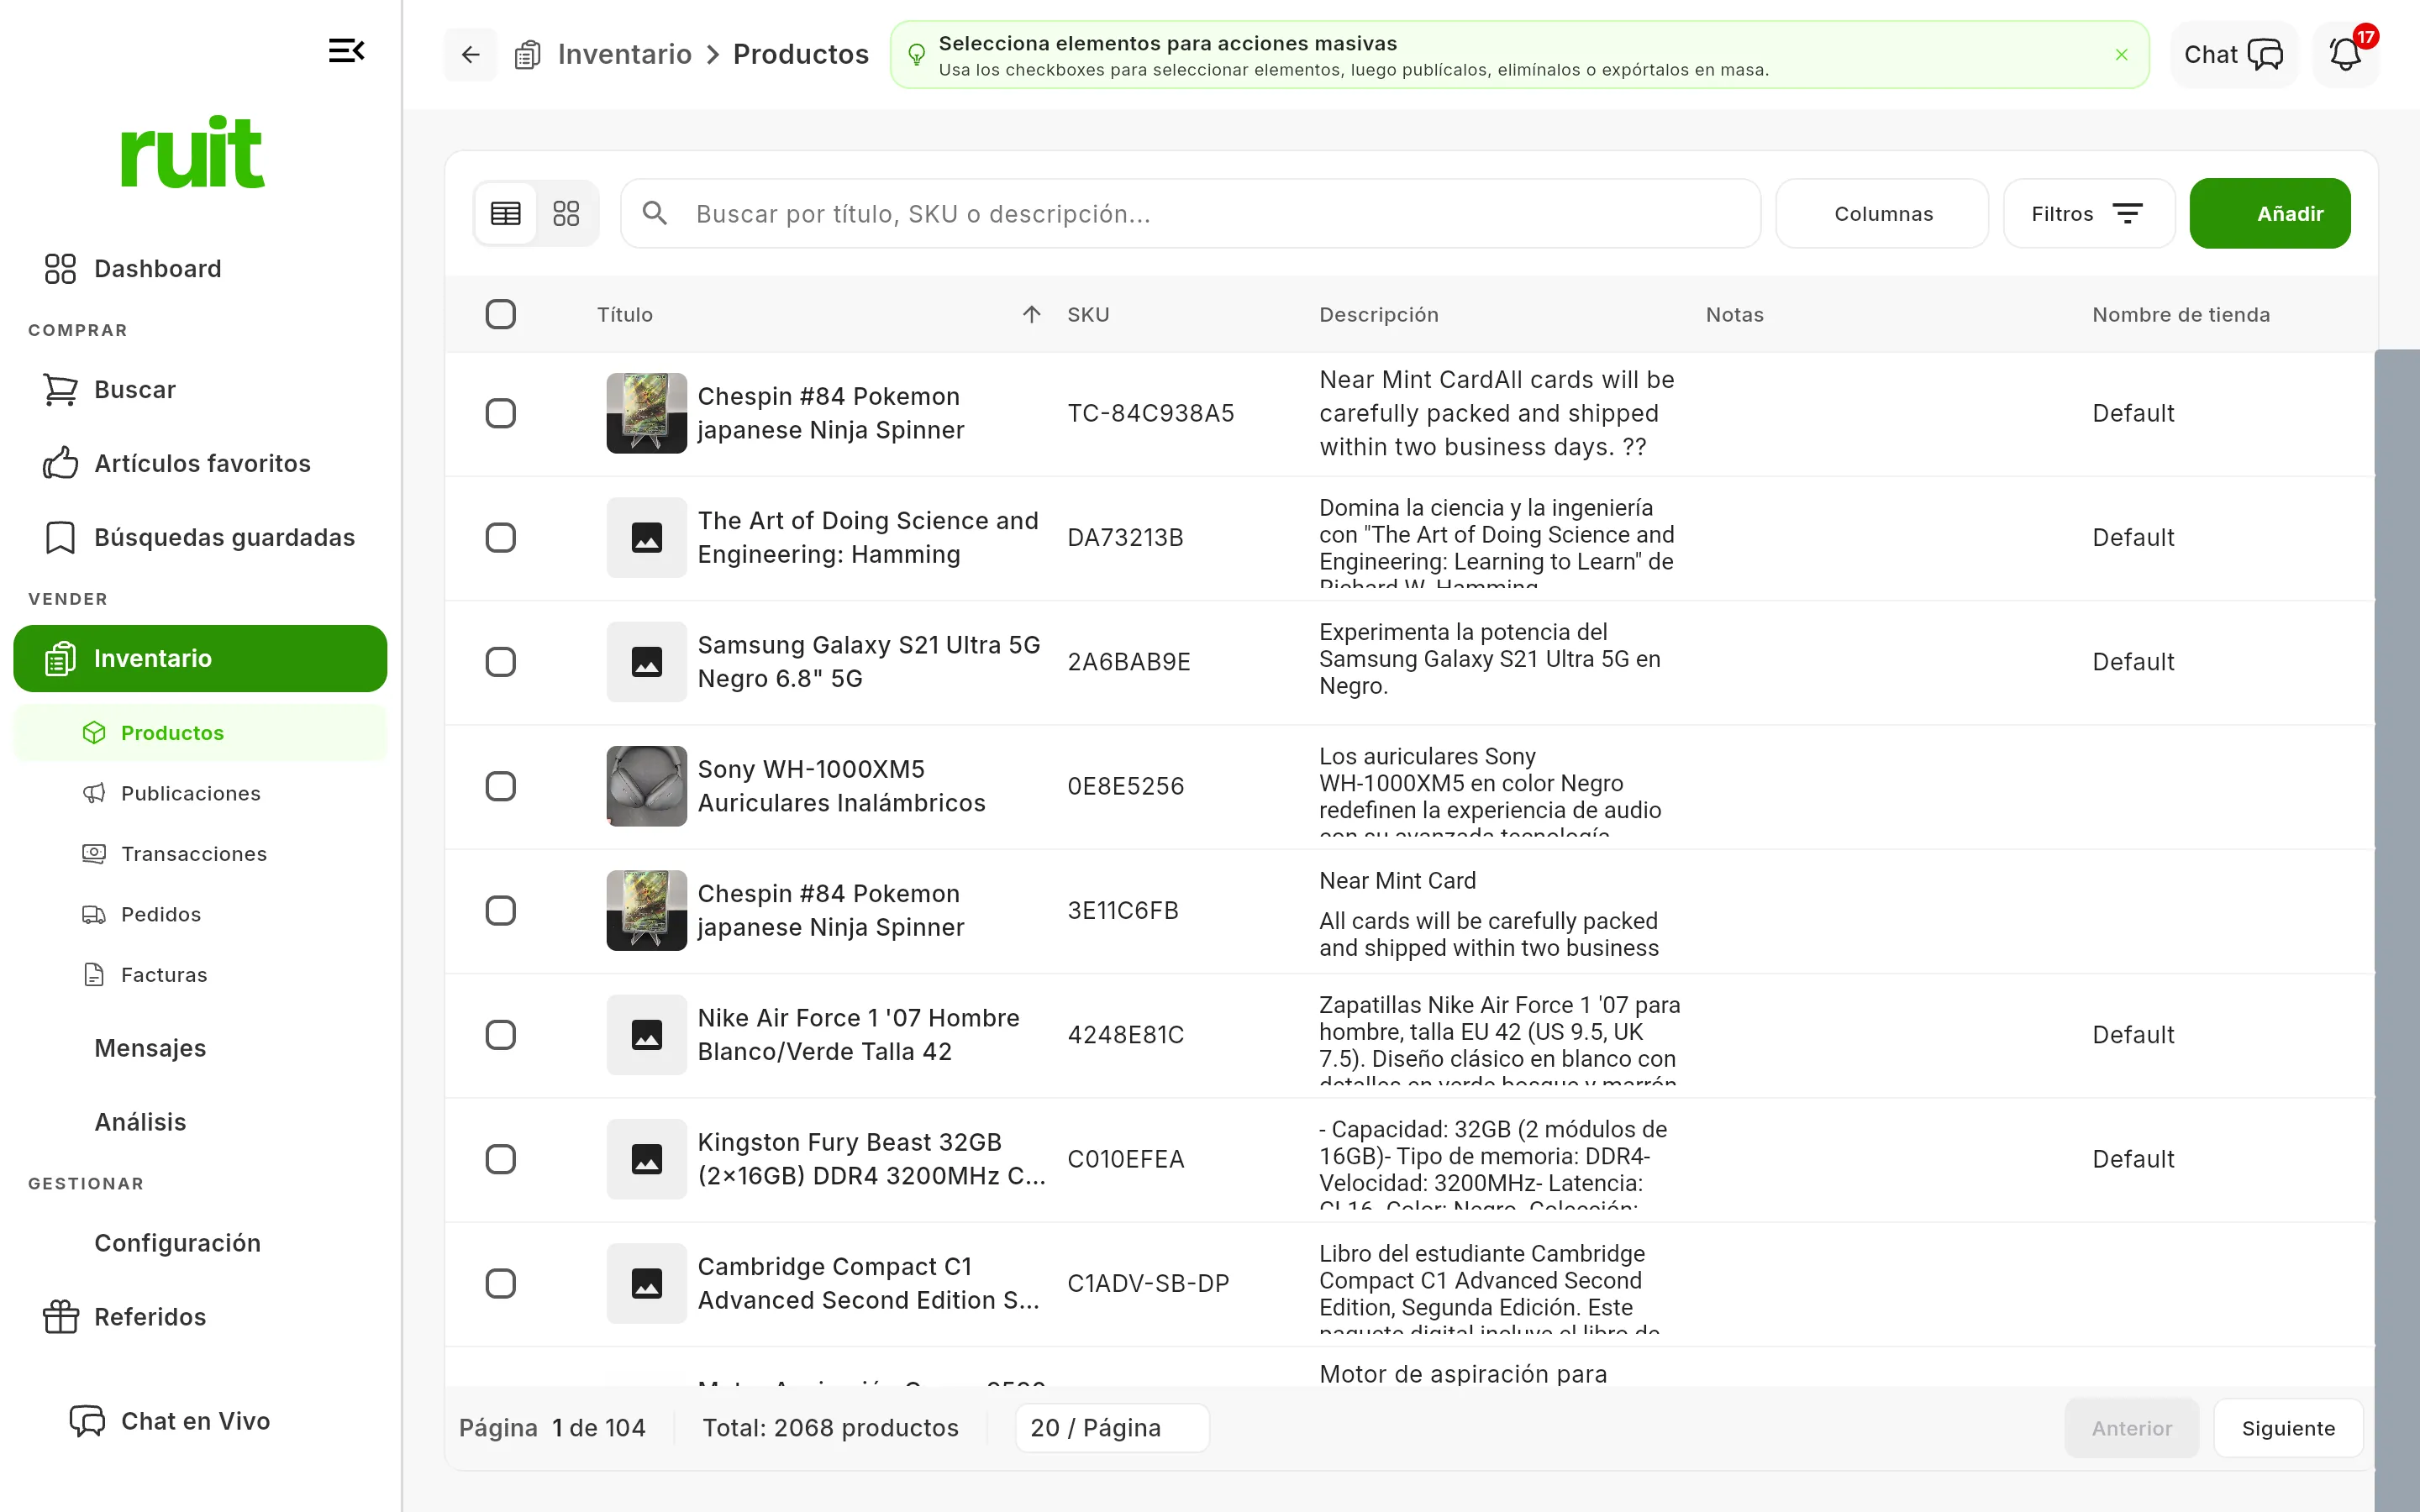Dismiss the bulk actions tip banner
Image resolution: width=2420 pixels, height=1512 pixels.
[x=2121, y=55]
